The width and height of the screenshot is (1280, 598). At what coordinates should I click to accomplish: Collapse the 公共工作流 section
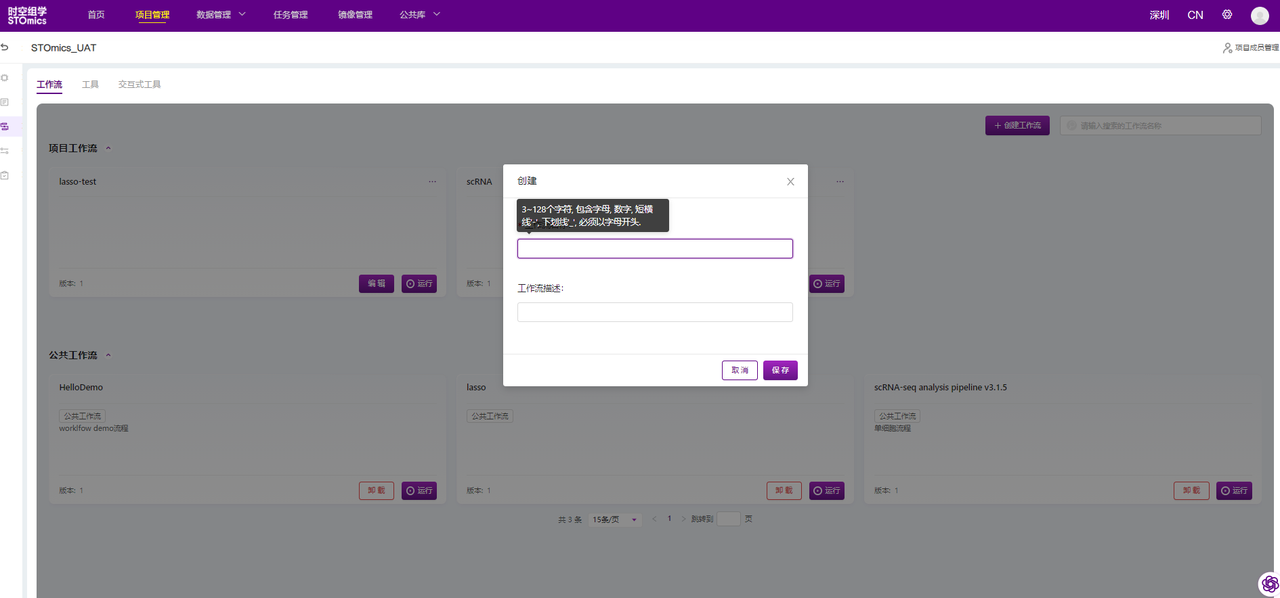click(108, 355)
